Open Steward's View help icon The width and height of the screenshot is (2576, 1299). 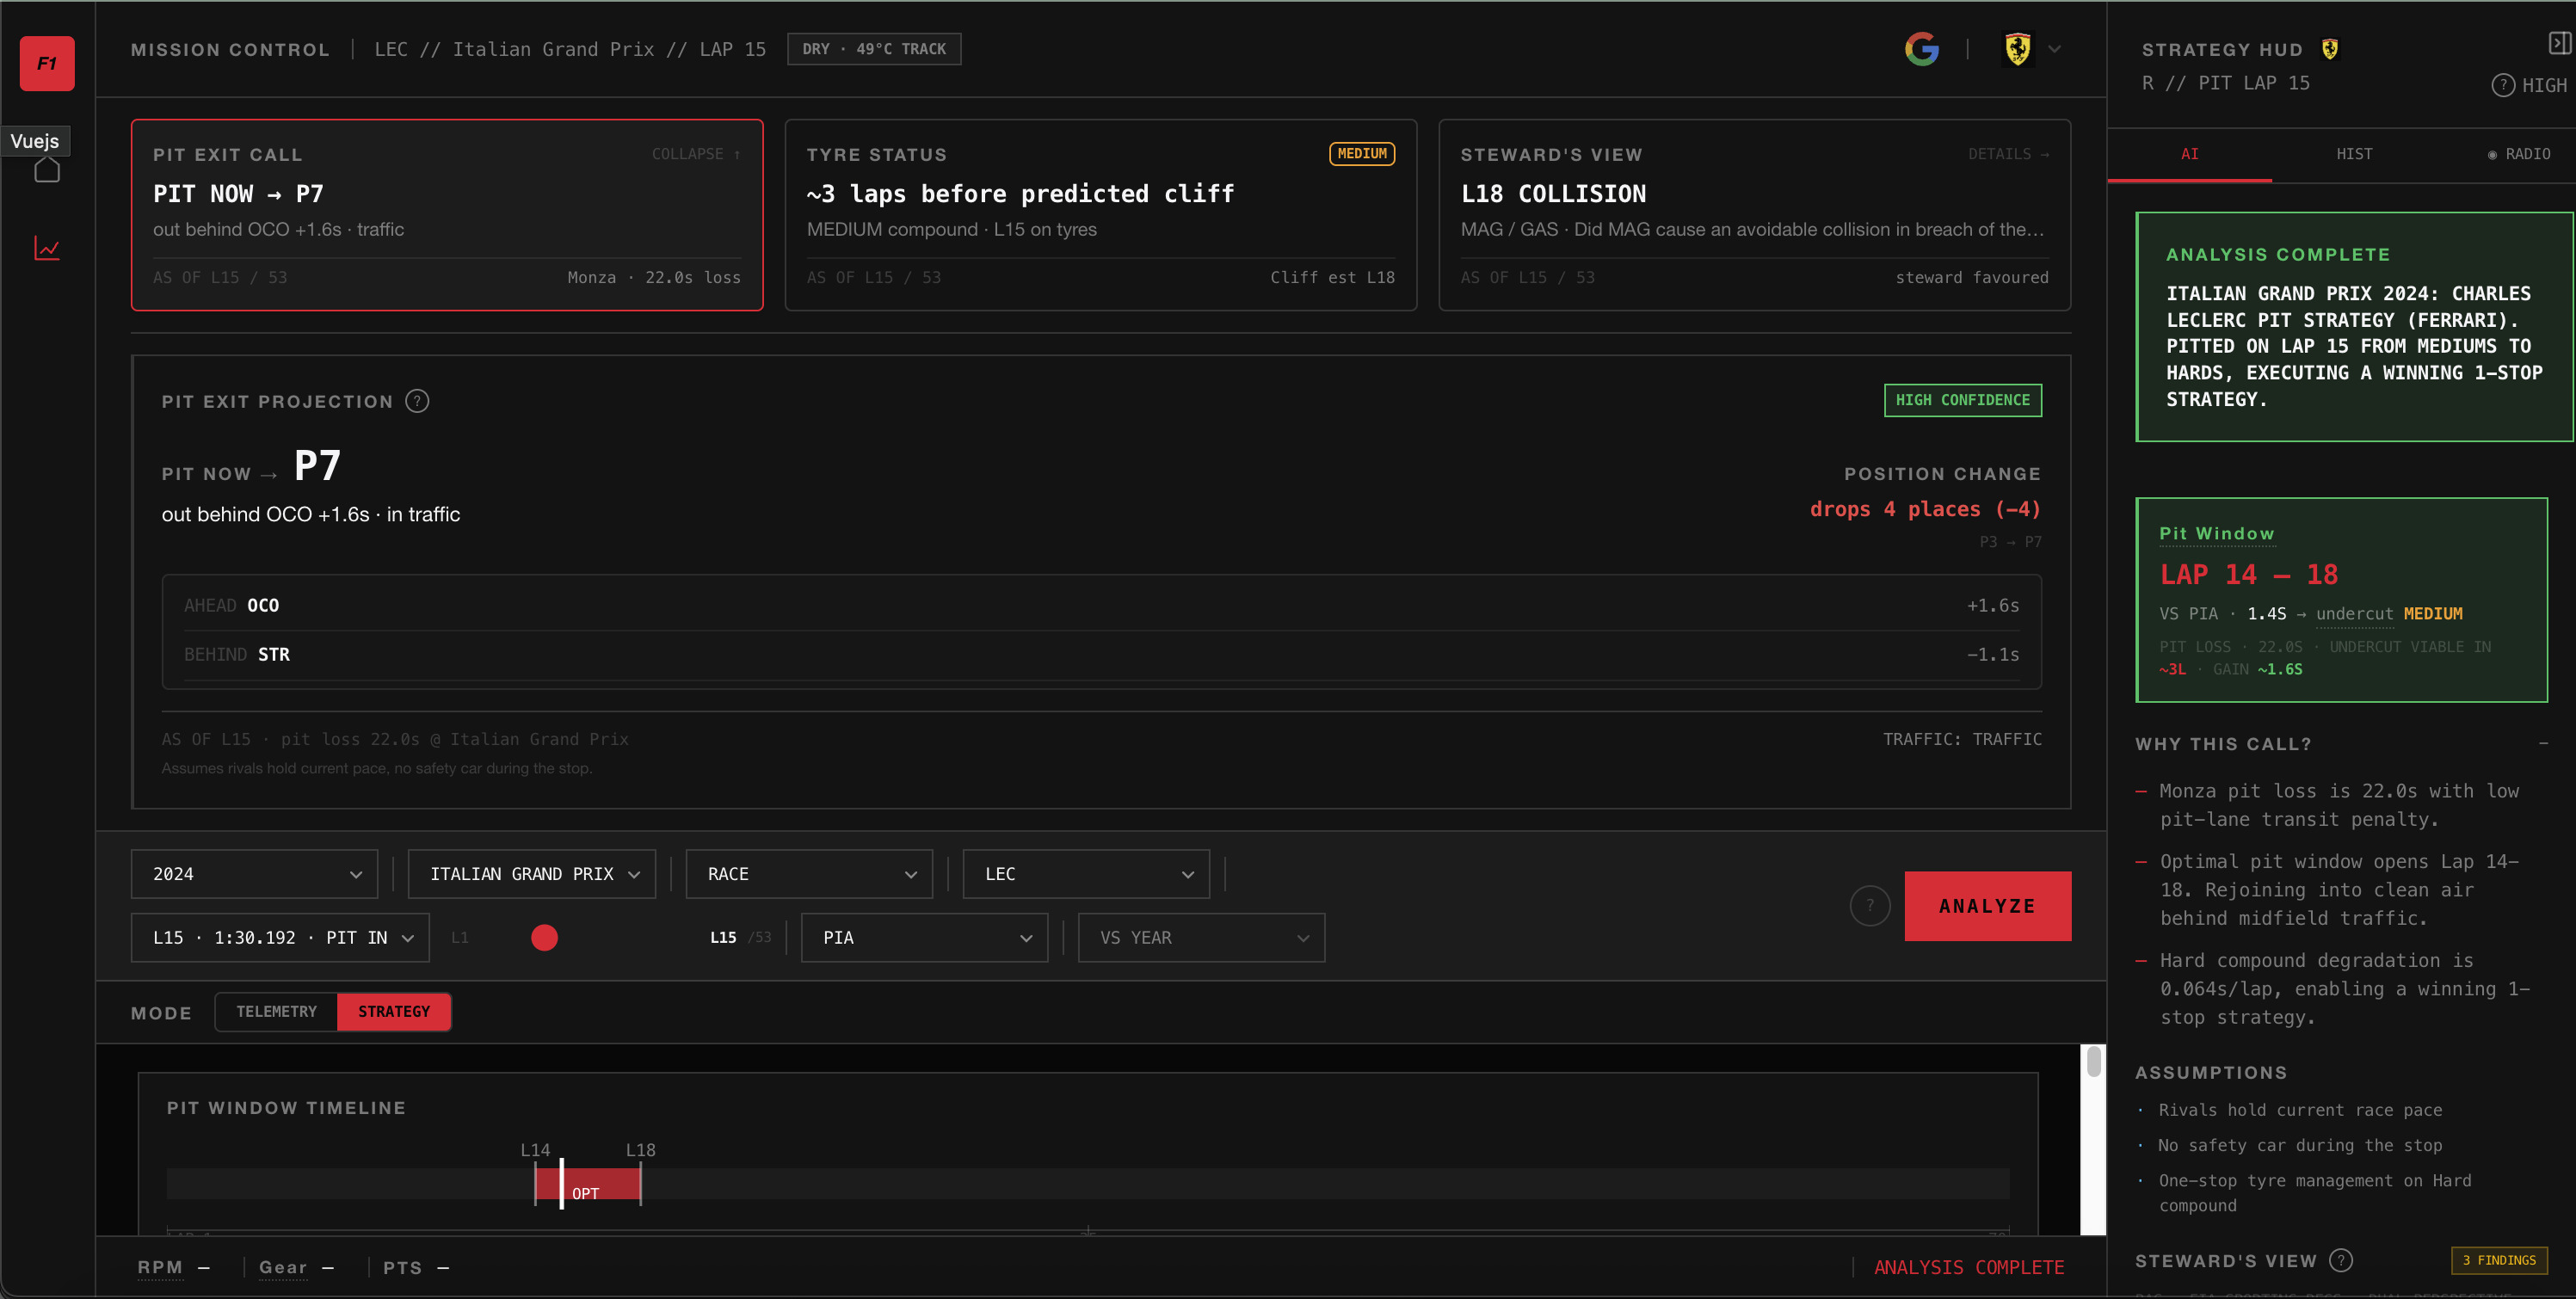pyautogui.click(x=2340, y=1260)
